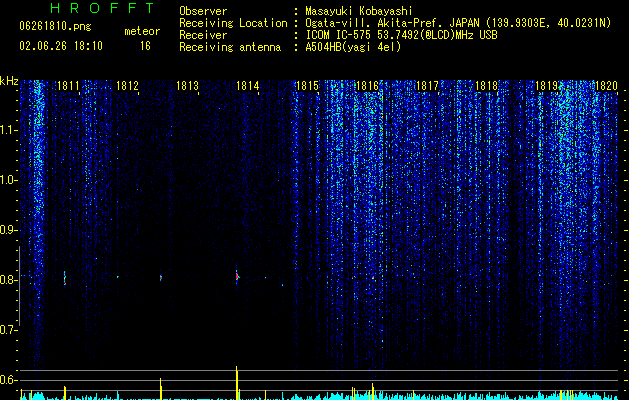The height and width of the screenshot is (400, 629).
Task: Click the 0.9 frequency axis label
Action: tap(8, 230)
